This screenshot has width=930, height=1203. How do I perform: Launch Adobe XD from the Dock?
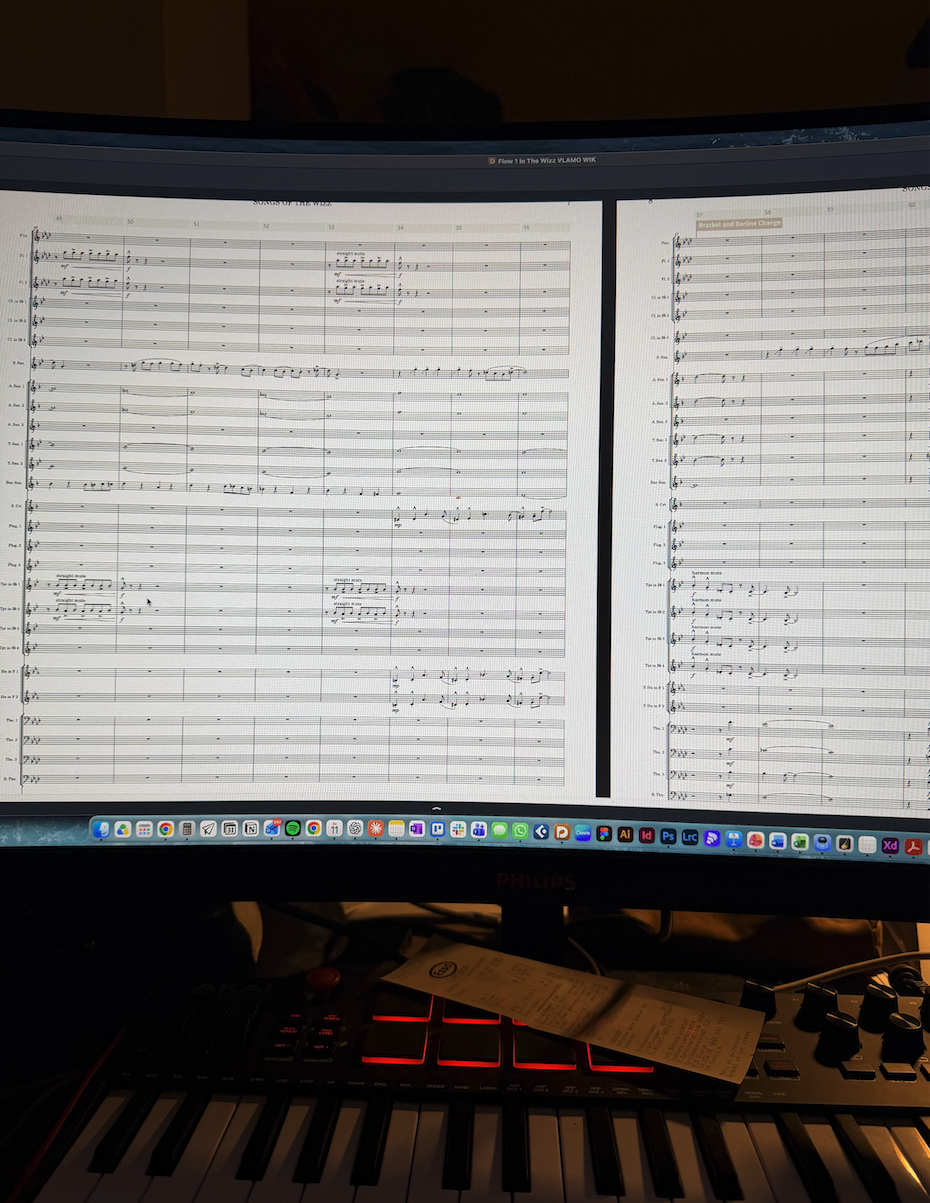[x=891, y=845]
